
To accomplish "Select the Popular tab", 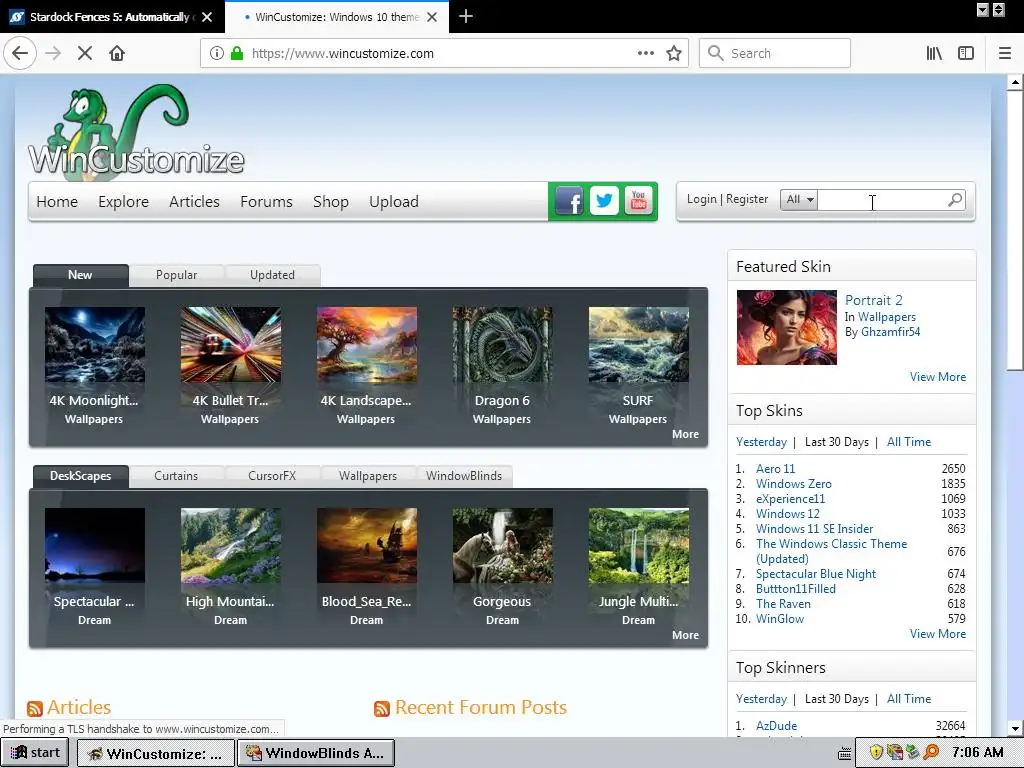I will [x=176, y=275].
